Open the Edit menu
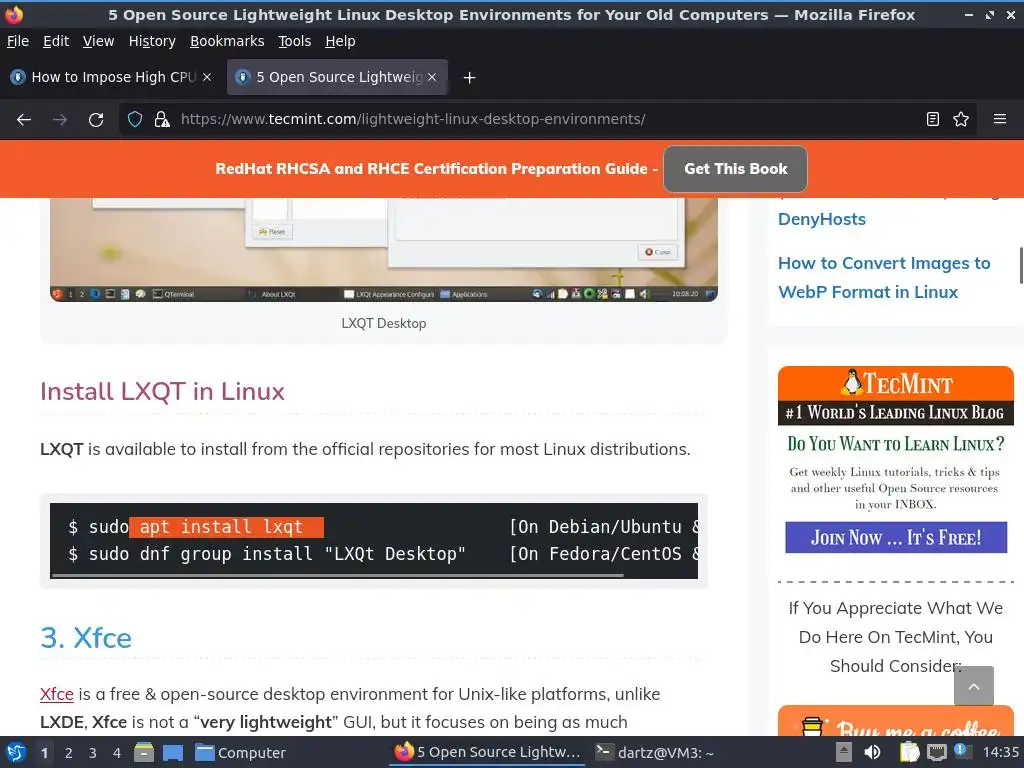 point(56,41)
